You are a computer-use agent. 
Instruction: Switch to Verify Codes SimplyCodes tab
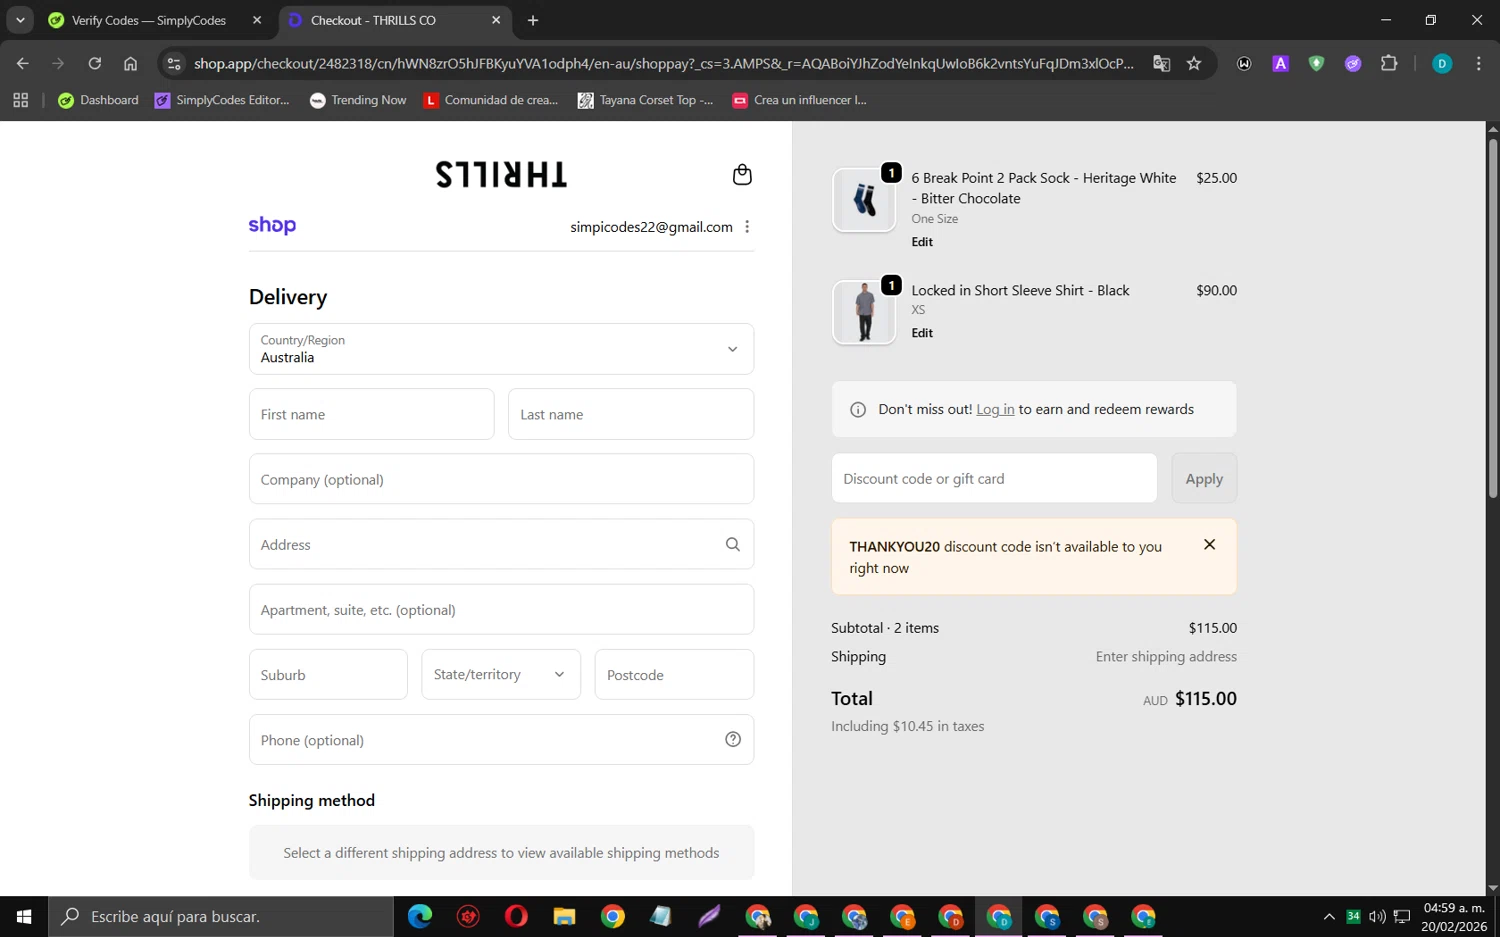tap(150, 20)
